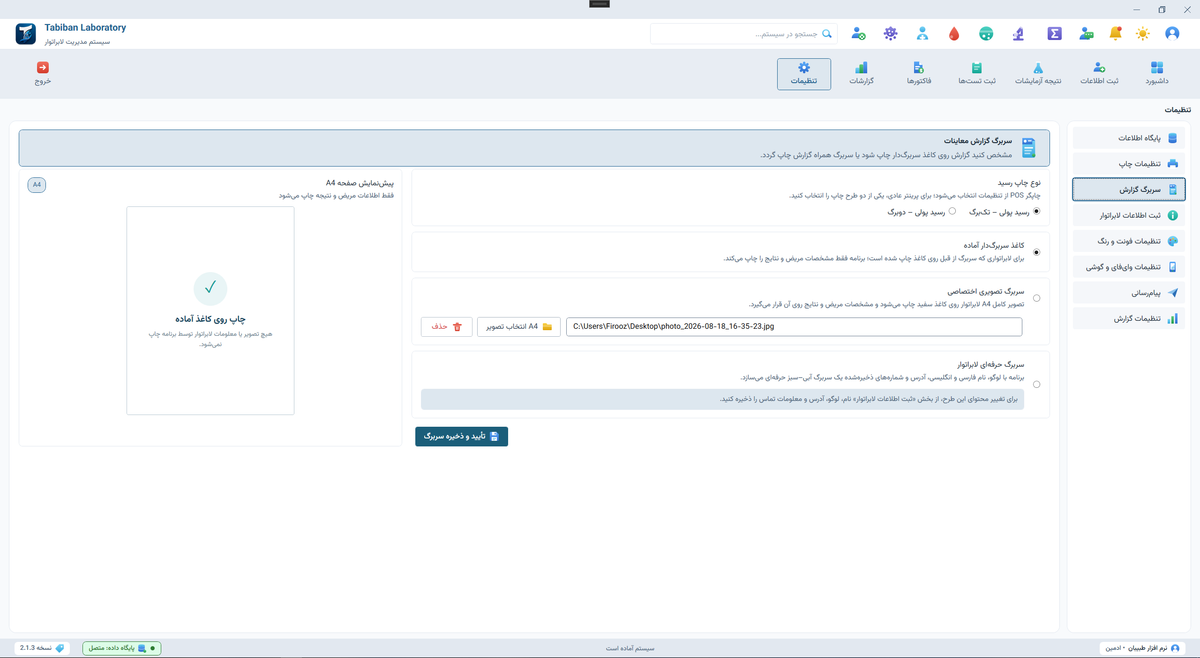1200x658 pixels.
Task: Open the notifications bell icon
Action: tap(1115, 33)
